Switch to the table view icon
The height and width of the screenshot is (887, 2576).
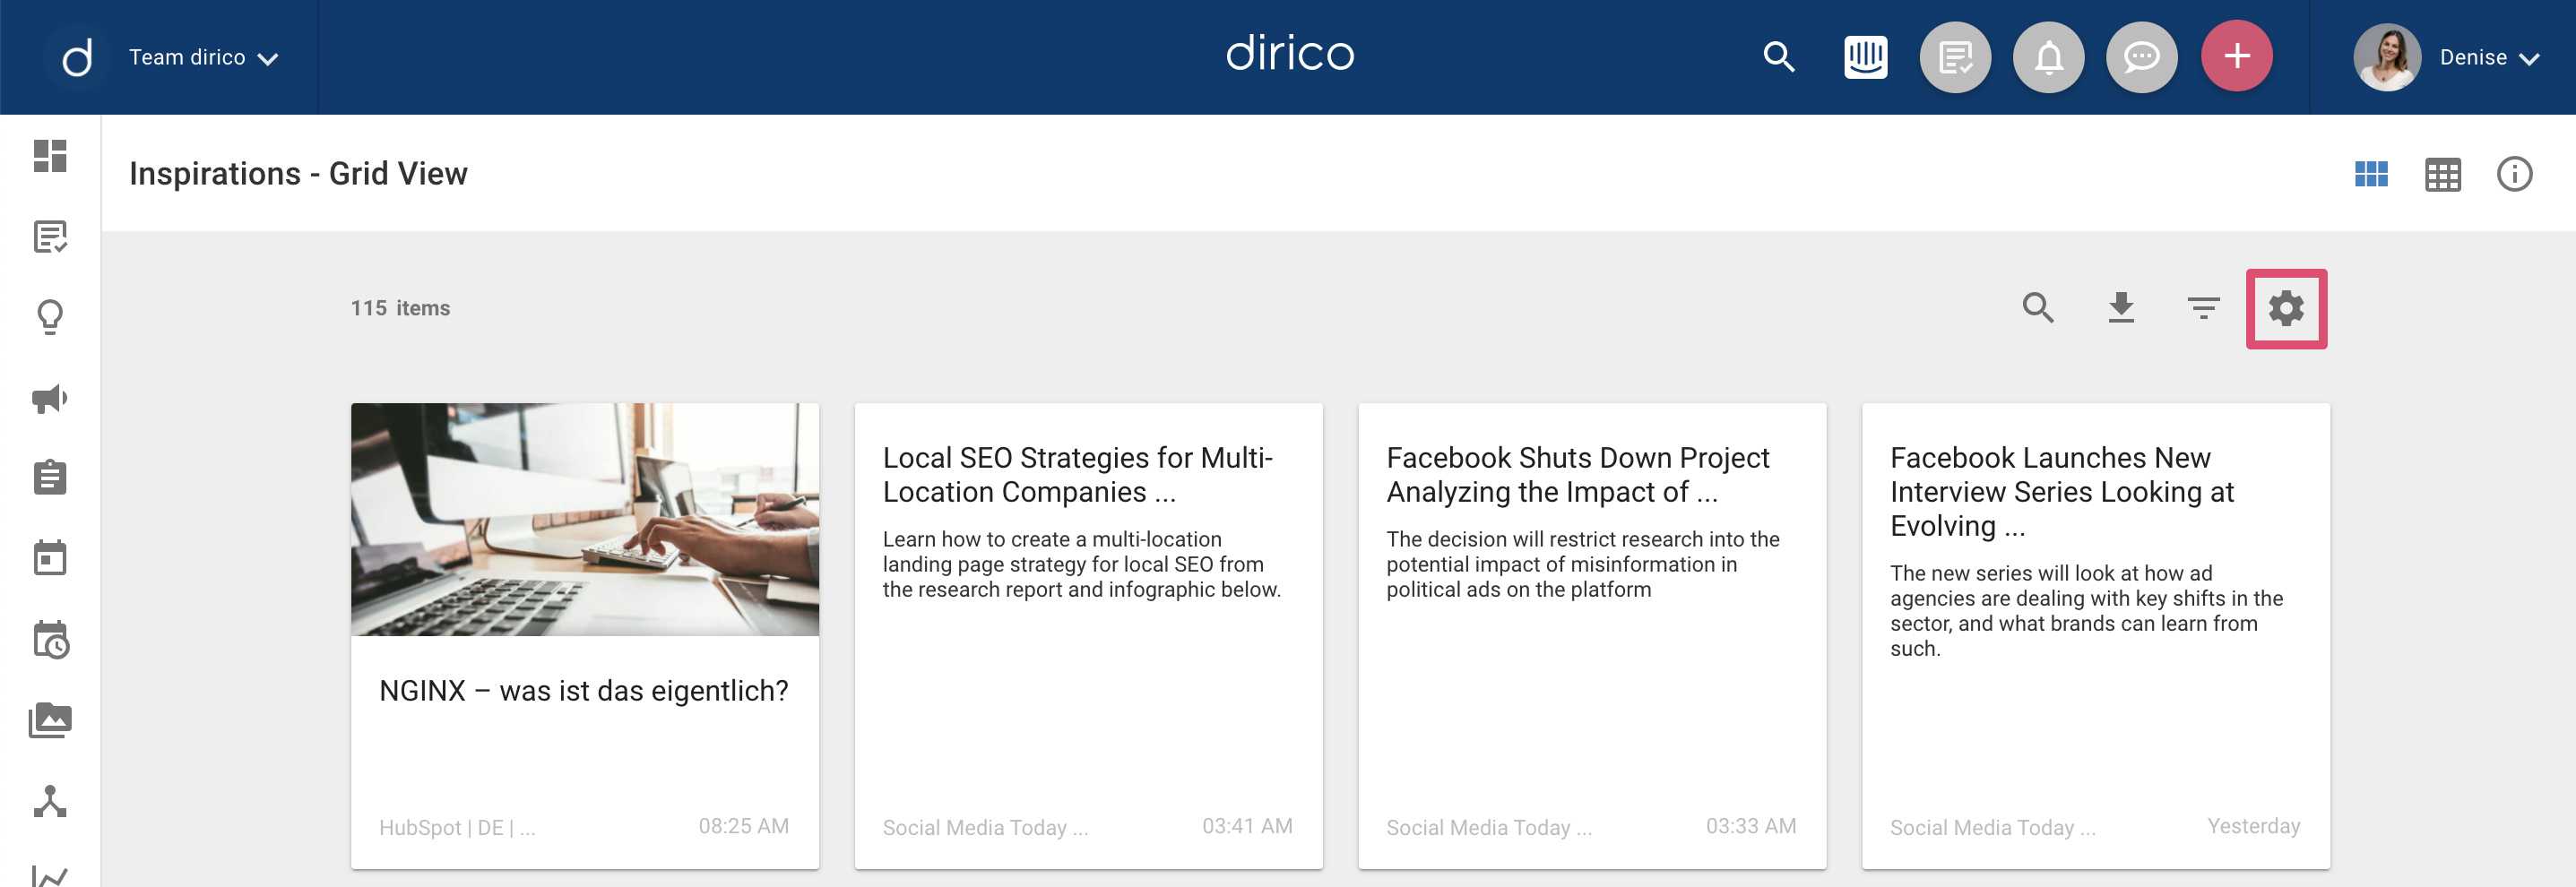(x=2442, y=175)
